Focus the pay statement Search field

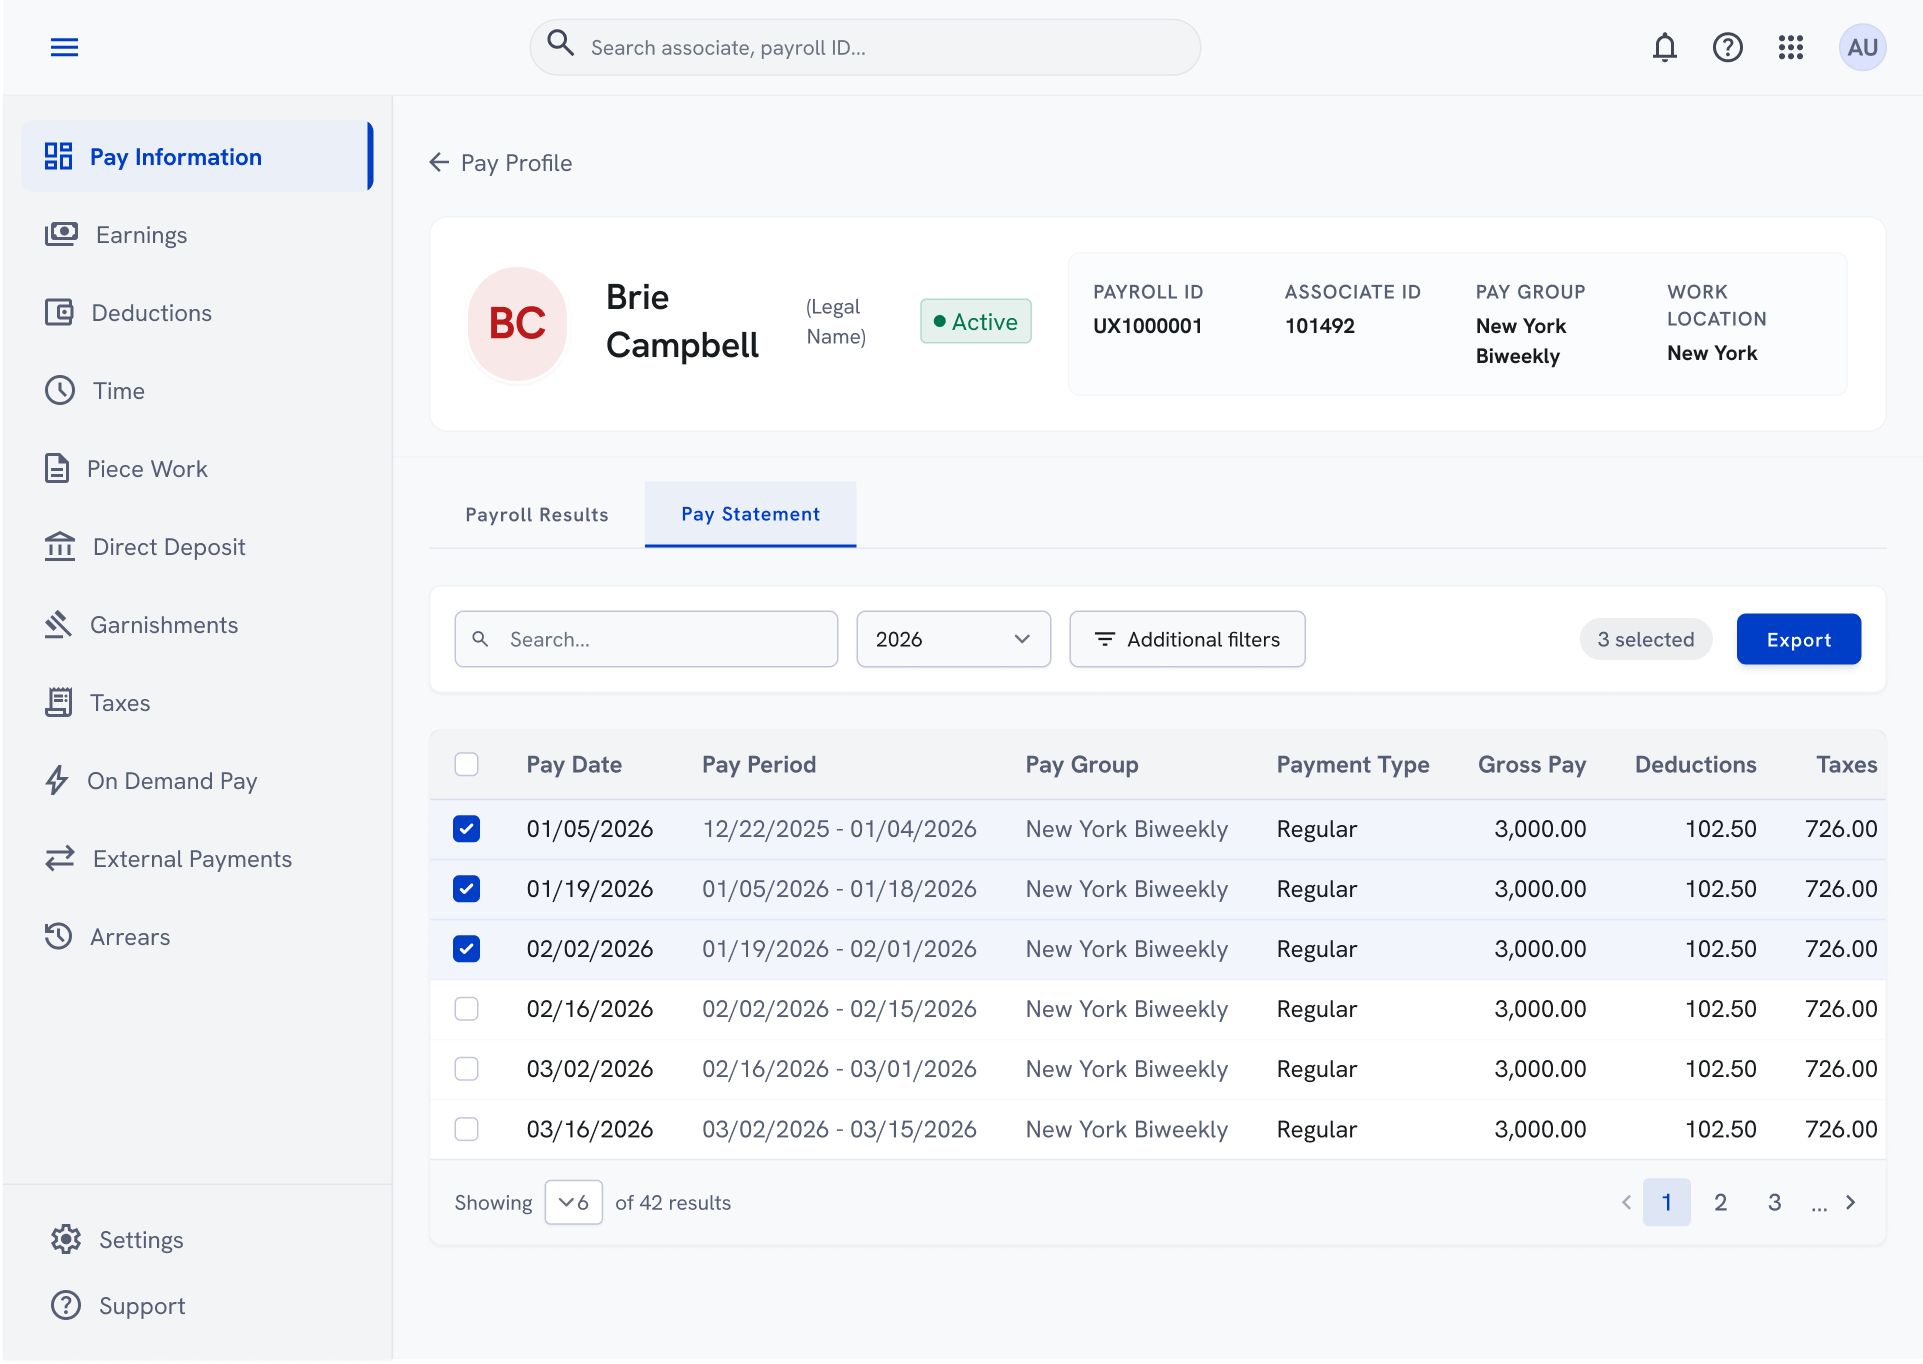point(646,639)
